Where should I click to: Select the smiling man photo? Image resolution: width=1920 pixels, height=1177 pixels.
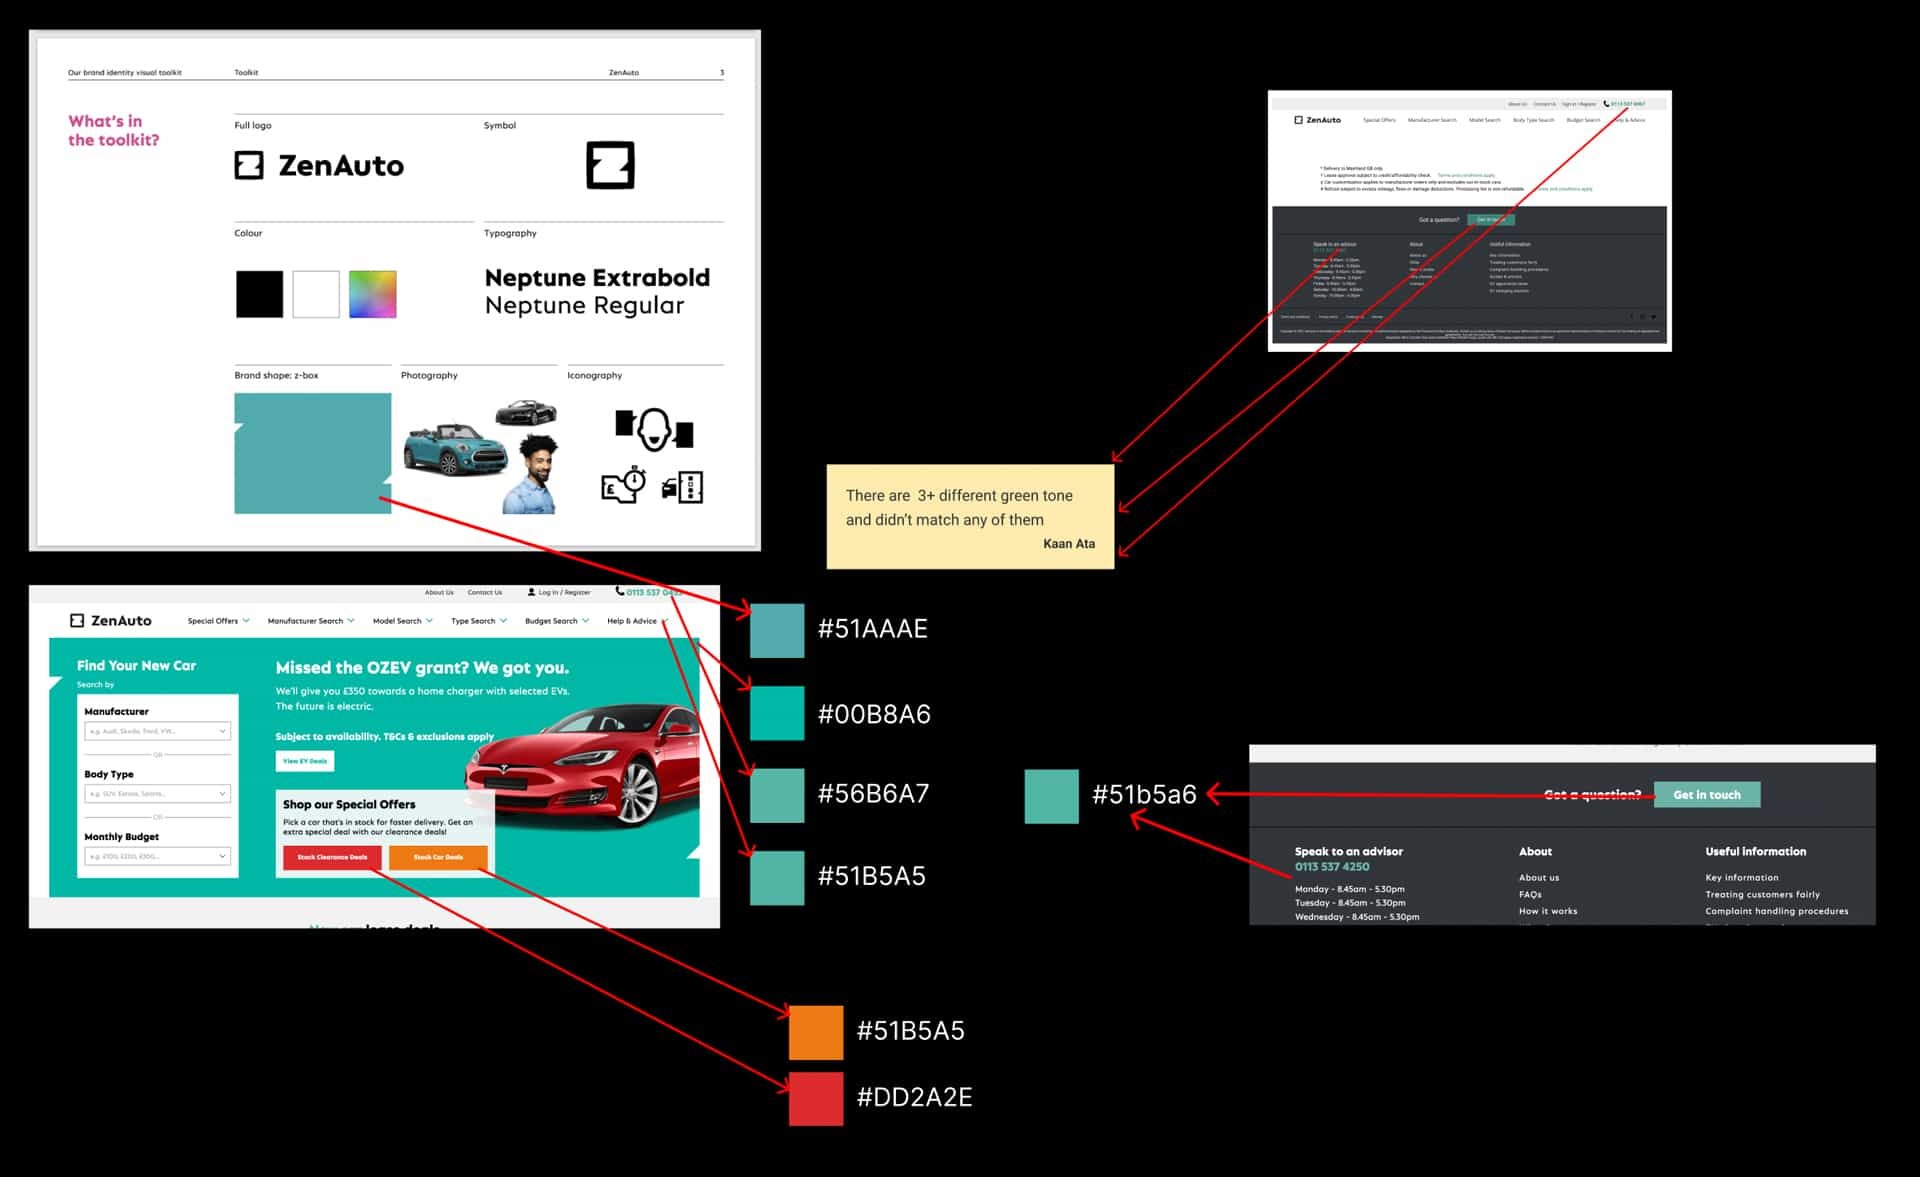coord(530,474)
